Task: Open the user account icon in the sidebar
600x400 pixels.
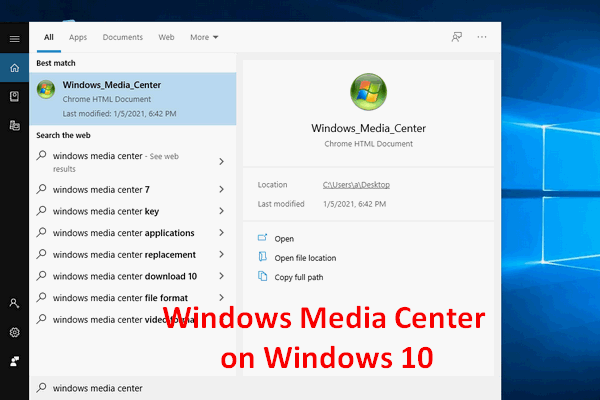Action: pyautogui.click(x=15, y=304)
